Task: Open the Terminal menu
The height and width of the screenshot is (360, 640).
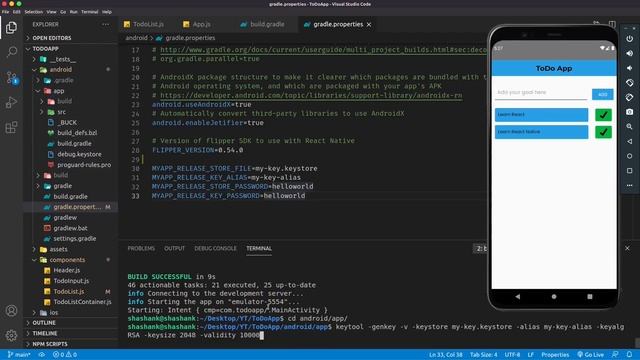Action: point(89,12)
